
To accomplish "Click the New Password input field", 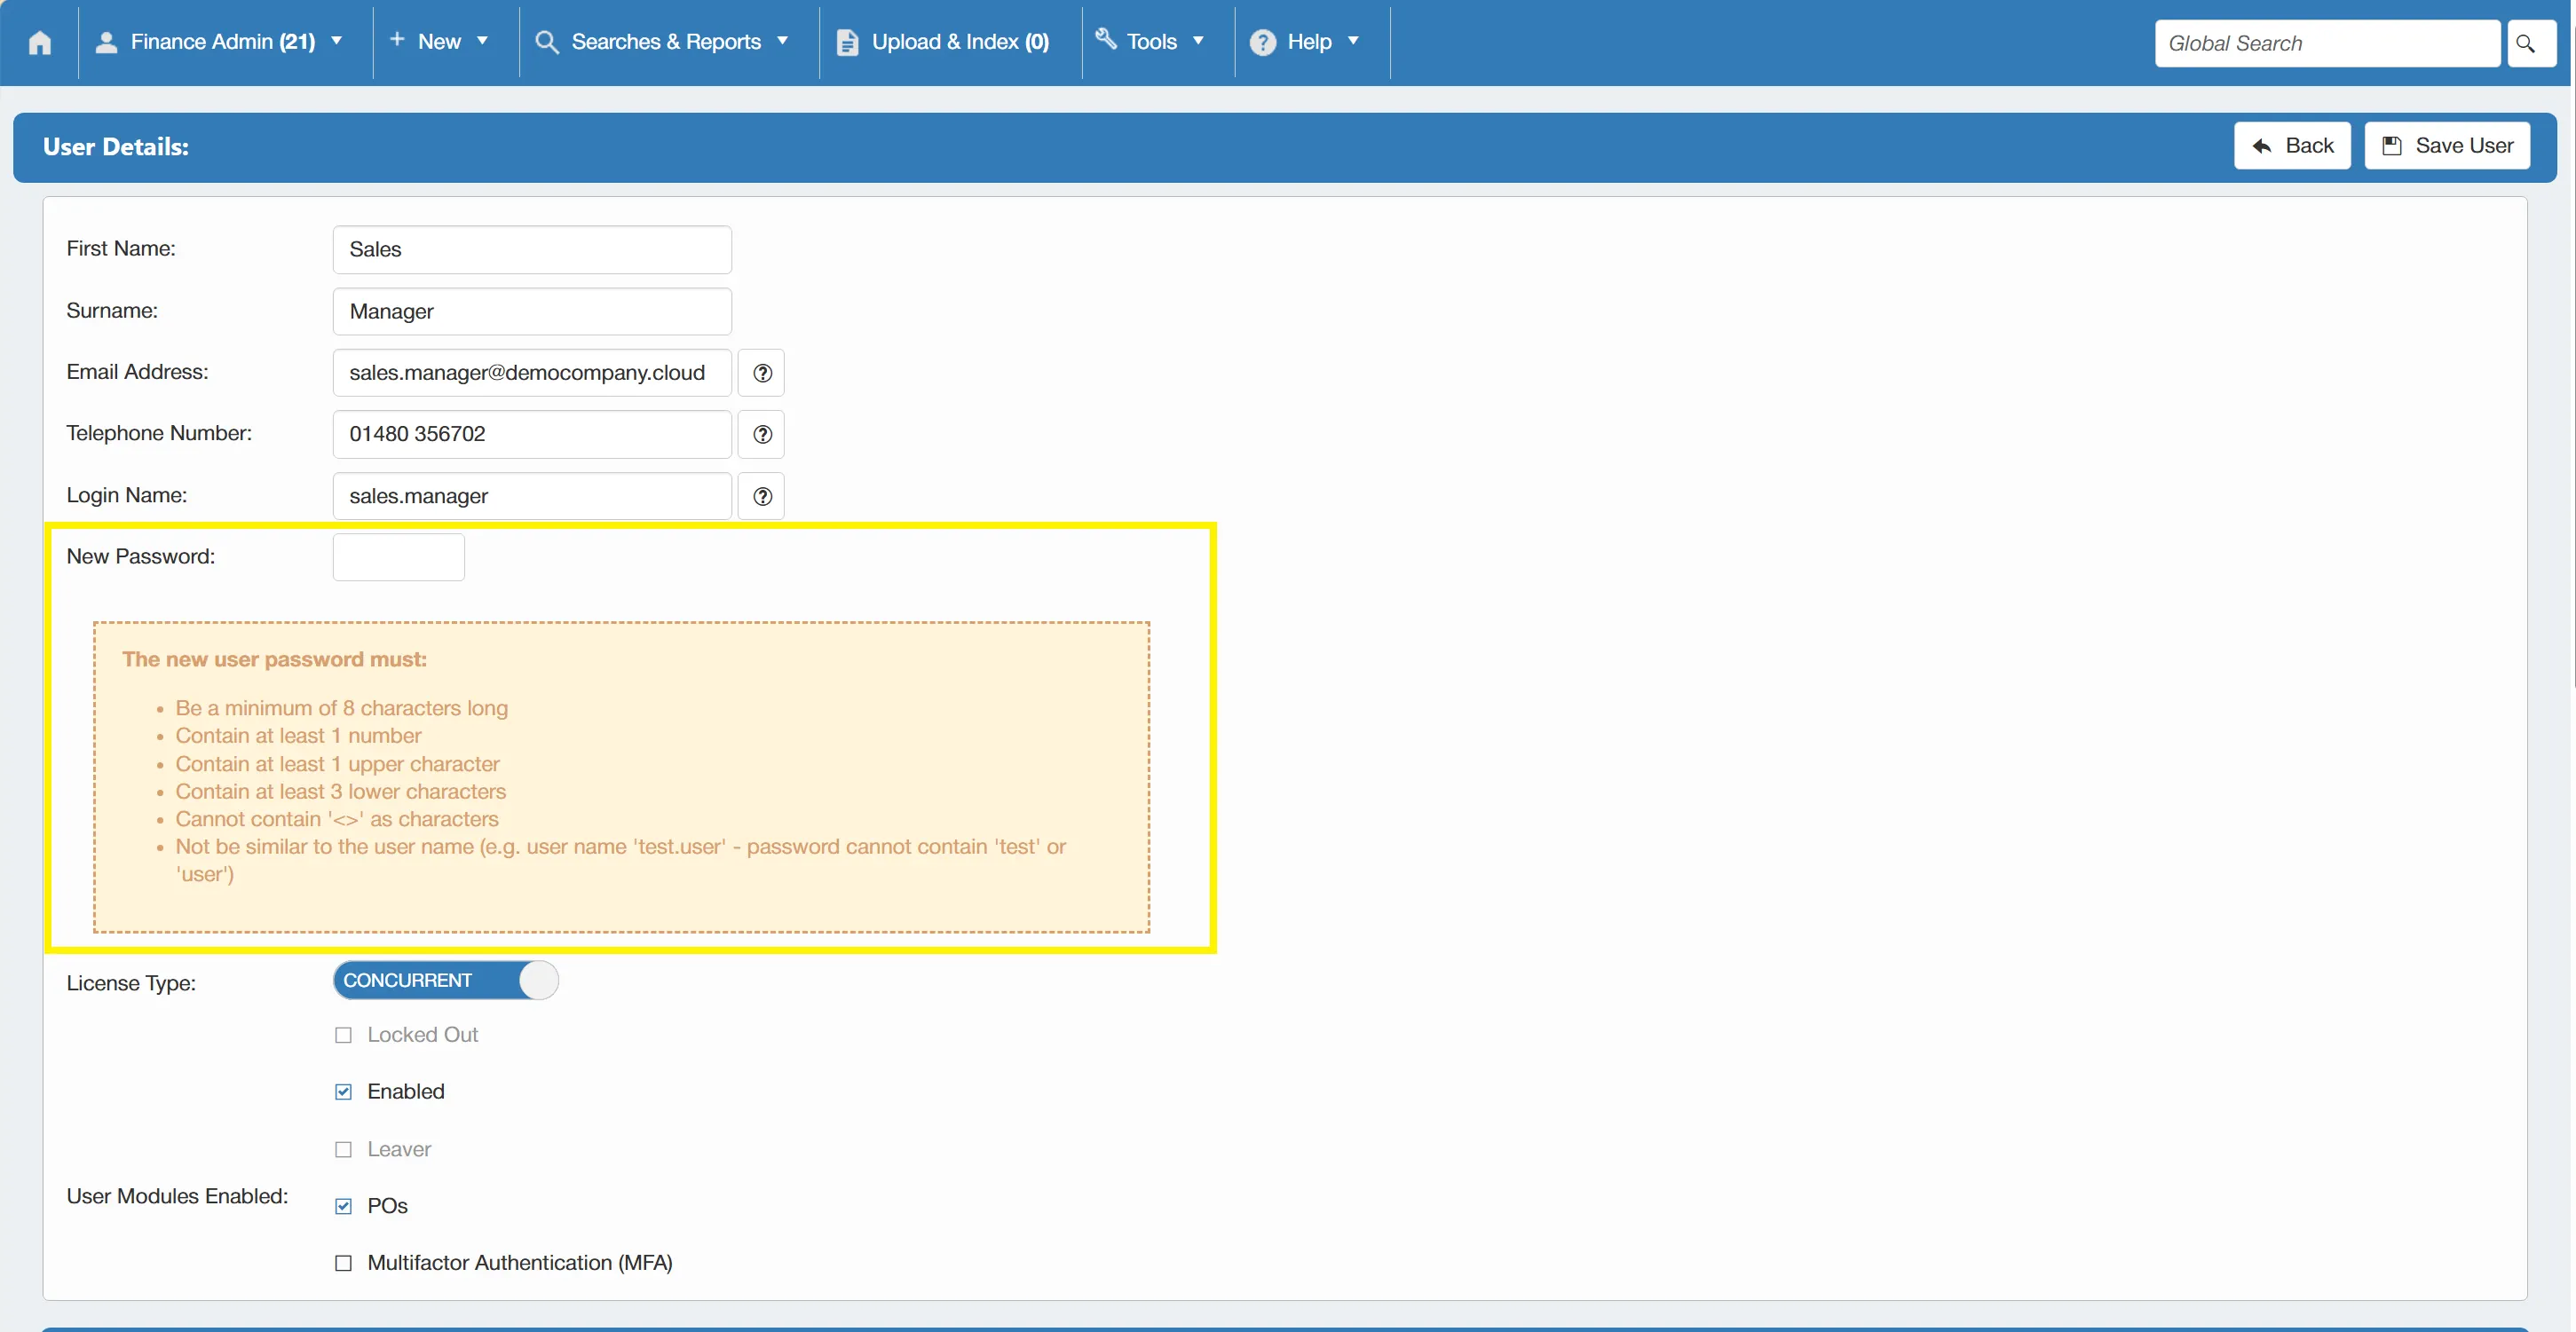I will tap(399, 557).
